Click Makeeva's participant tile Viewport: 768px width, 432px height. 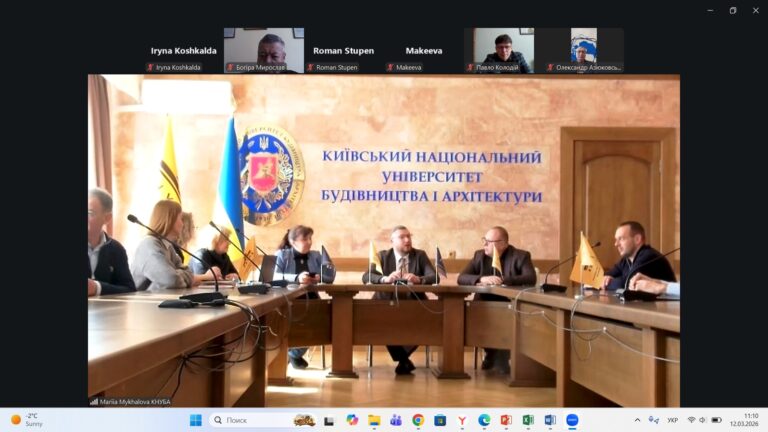[x=423, y=51]
